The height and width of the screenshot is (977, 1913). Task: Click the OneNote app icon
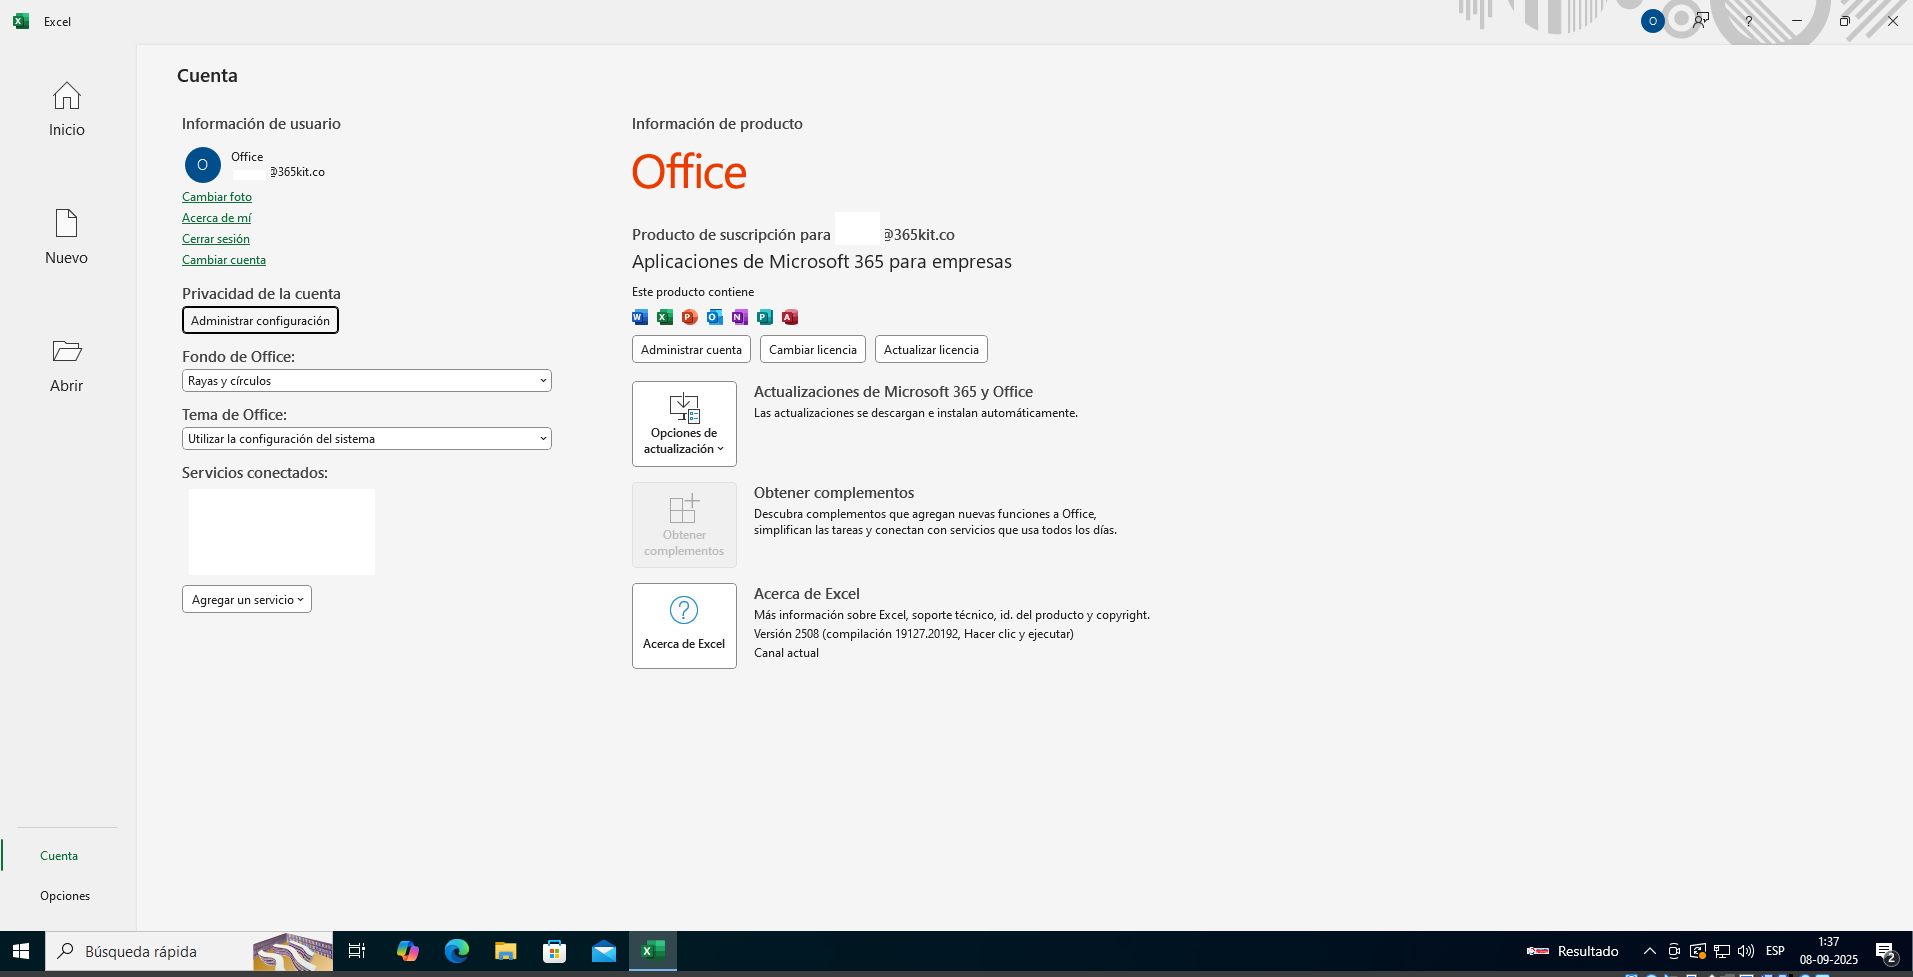740,317
